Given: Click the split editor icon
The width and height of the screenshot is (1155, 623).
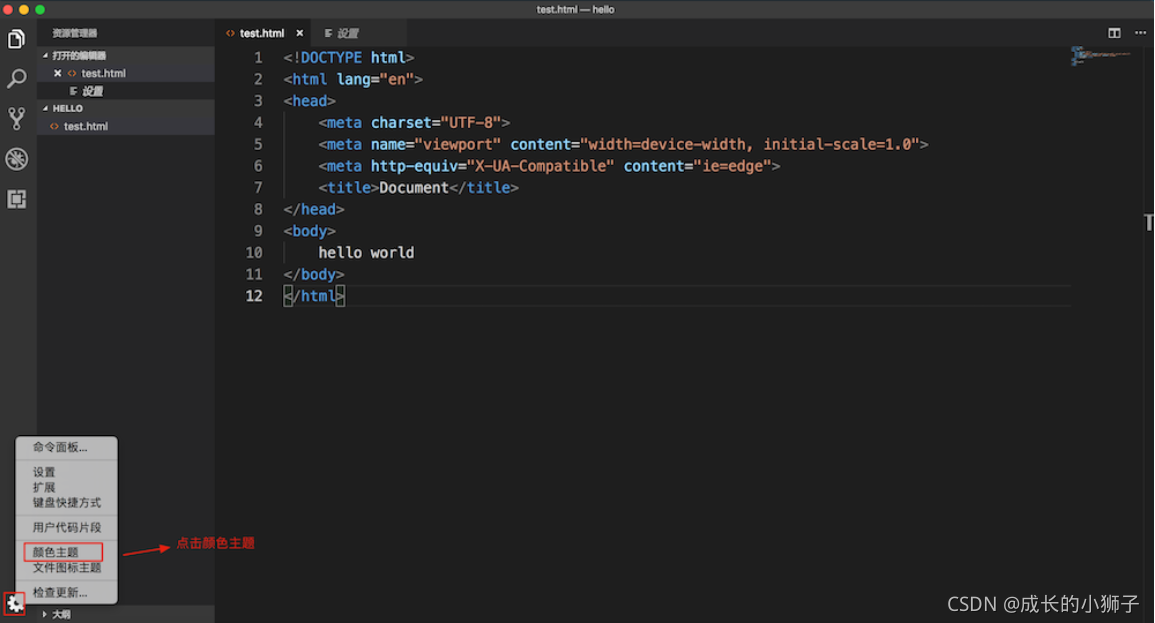Looking at the screenshot, I should tap(1114, 33).
